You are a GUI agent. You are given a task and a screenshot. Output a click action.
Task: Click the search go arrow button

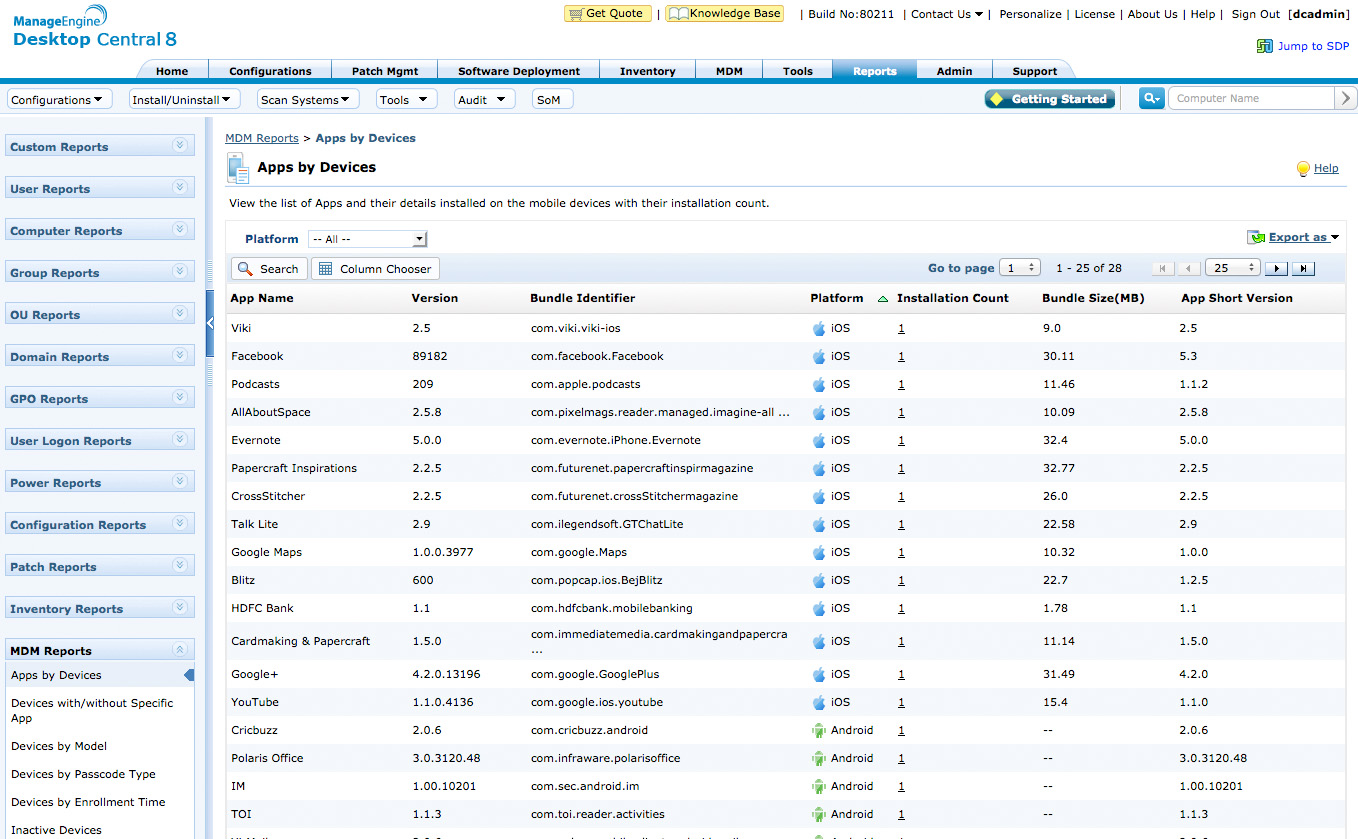click(1346, 98)
